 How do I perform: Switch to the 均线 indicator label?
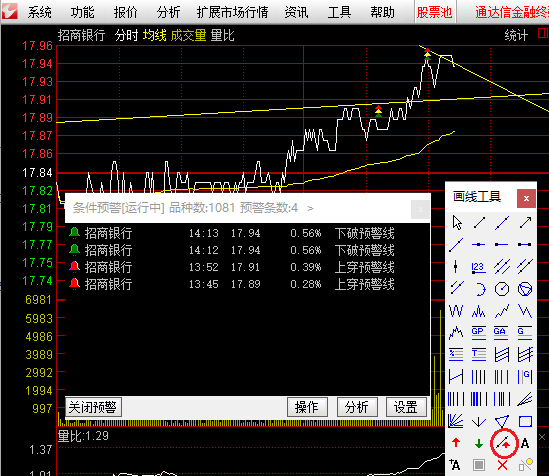154,35
